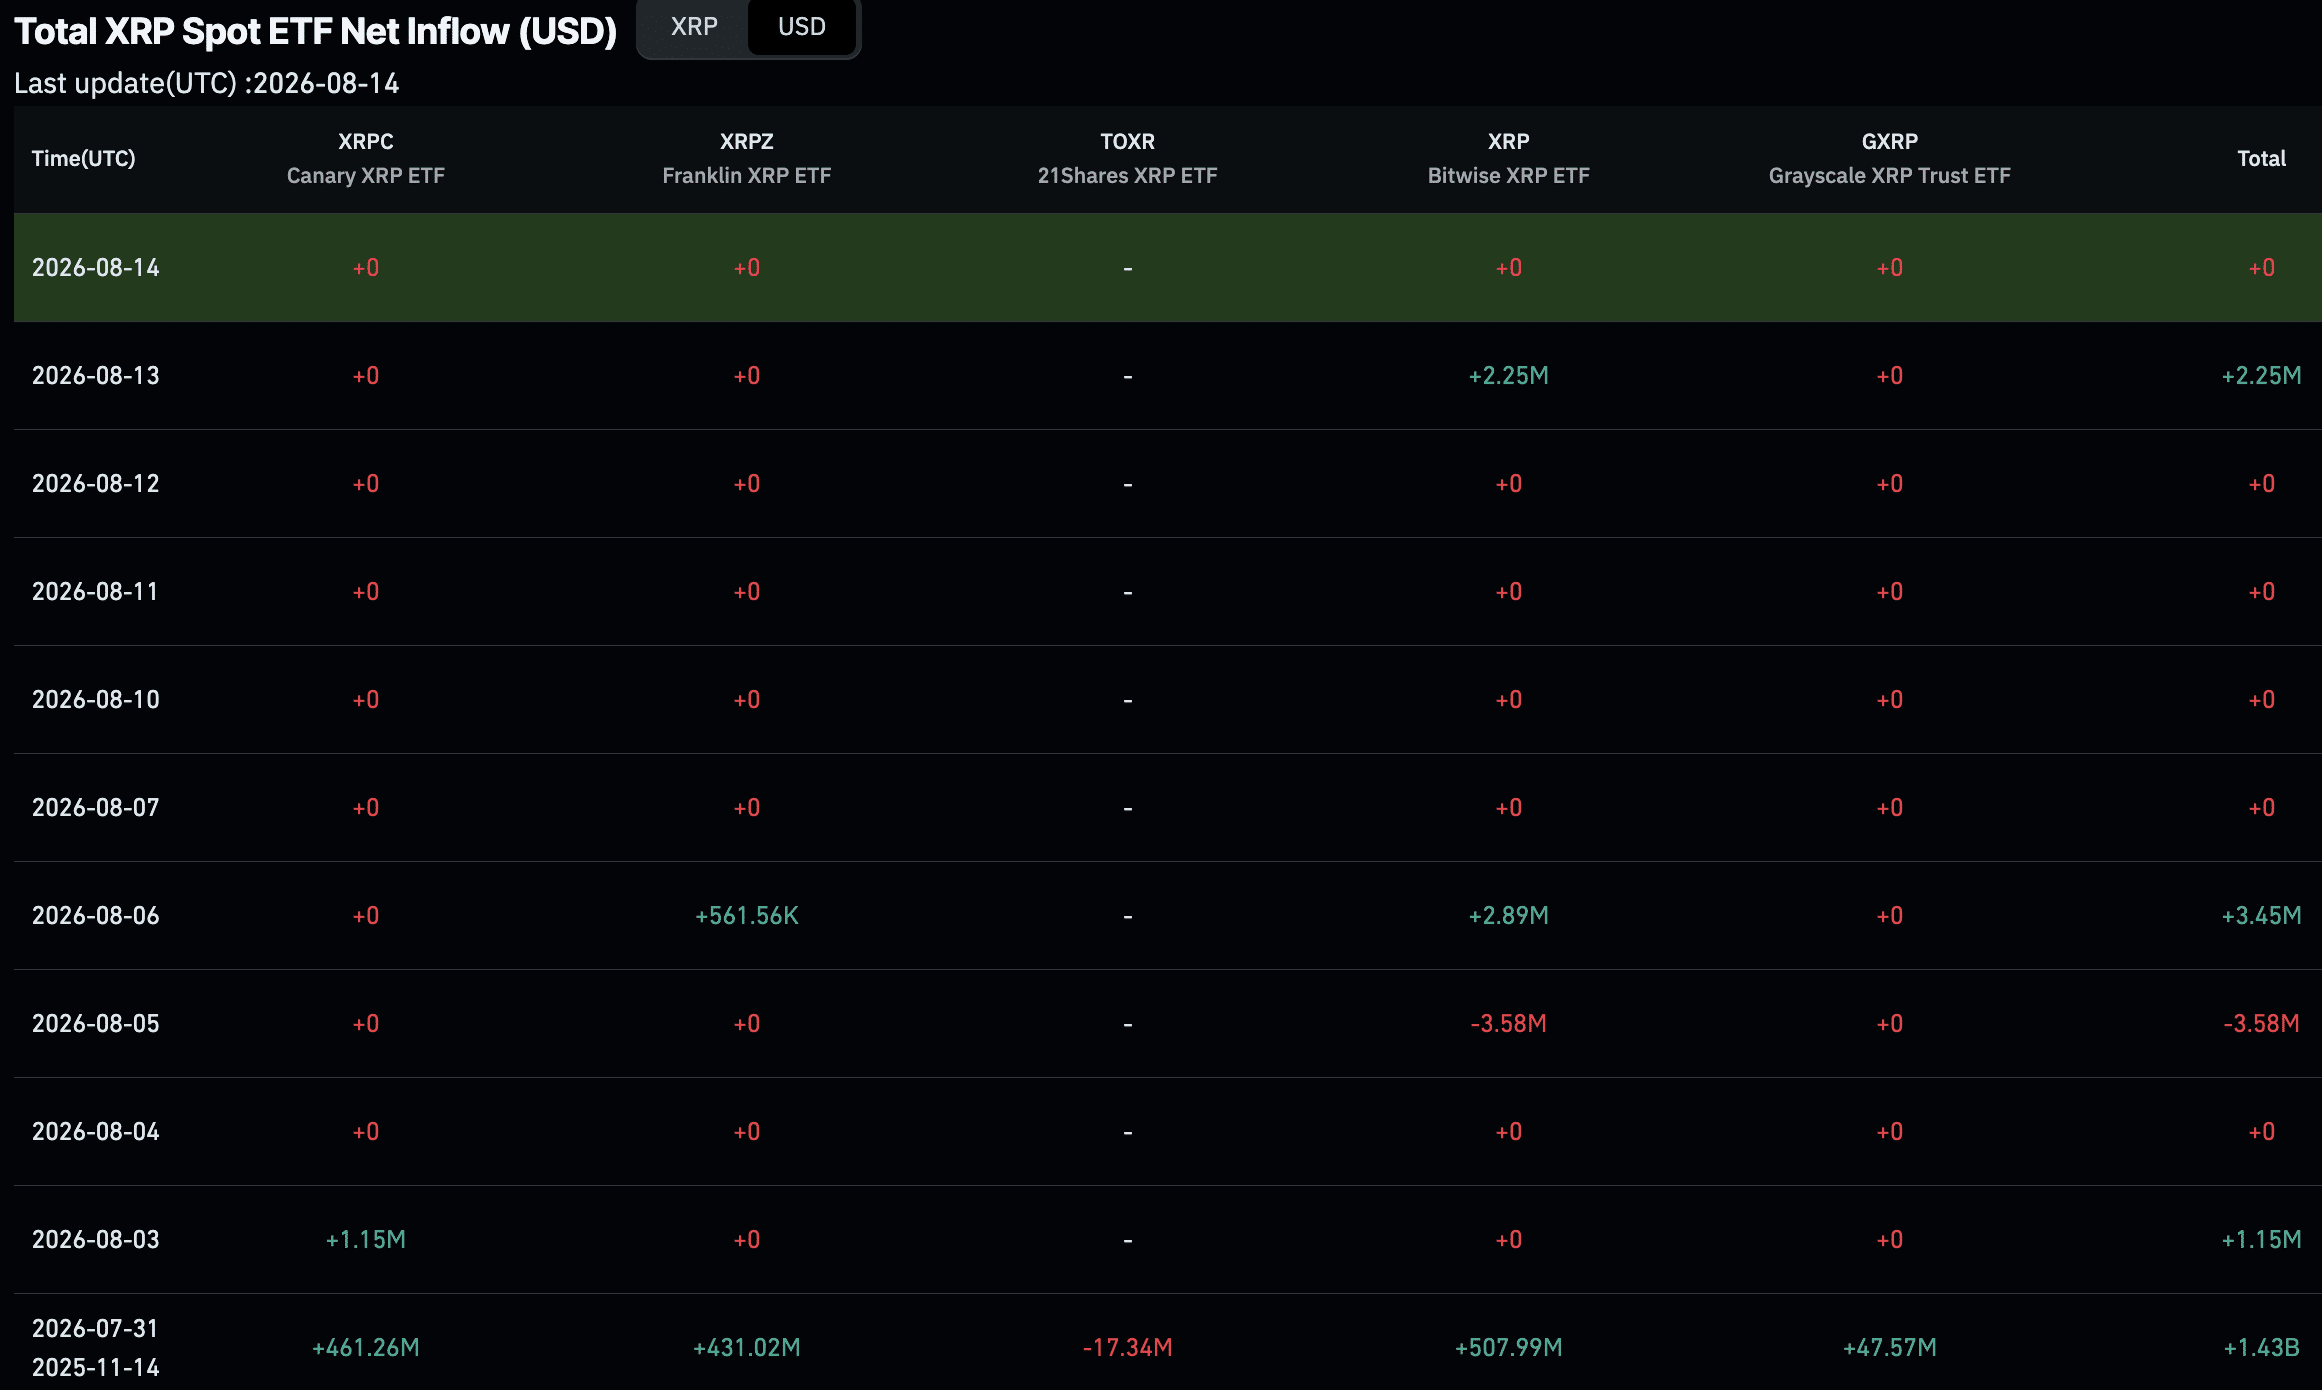Select the 2026-08-12 date cell
Viewport: 2322px width, 1390px height.
96,483
